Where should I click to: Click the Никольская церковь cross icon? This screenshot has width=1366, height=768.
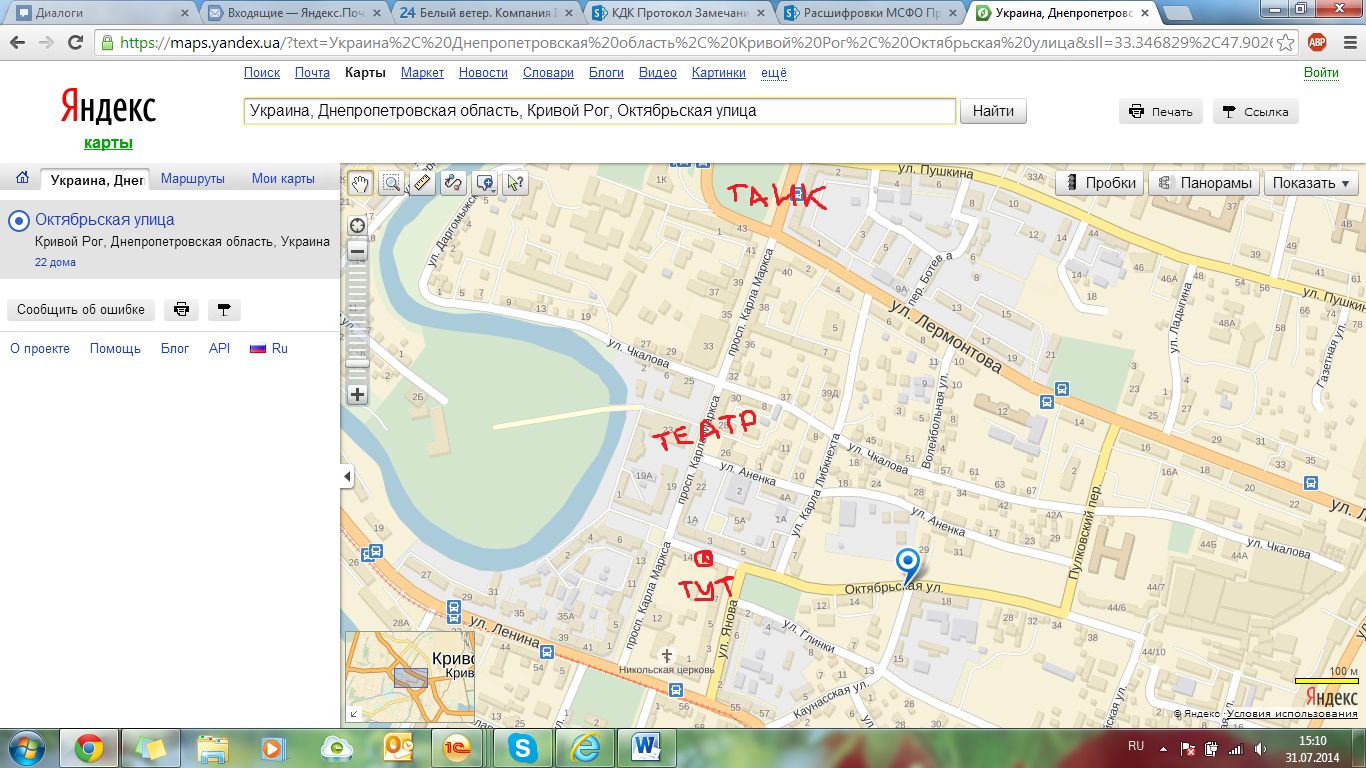pyautogui.click(x=667, y=654)
